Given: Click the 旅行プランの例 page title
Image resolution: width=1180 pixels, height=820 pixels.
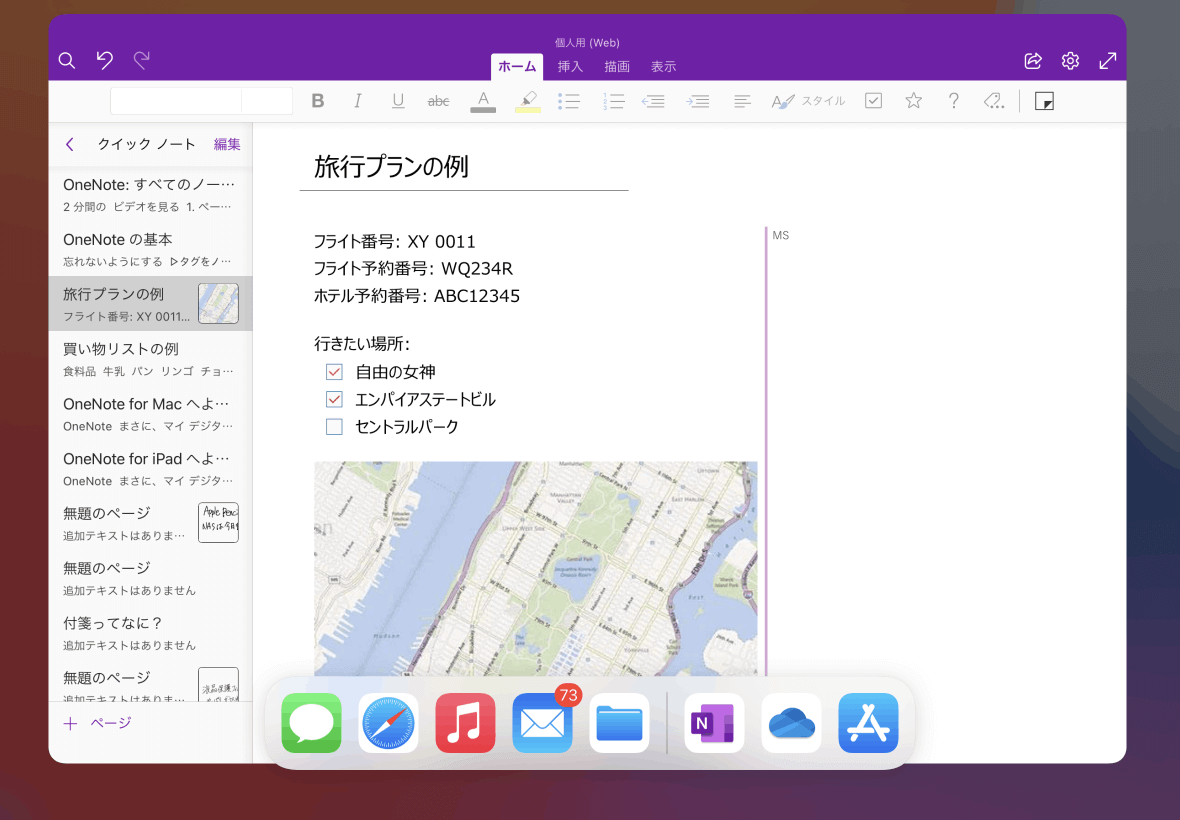Looking at the screenshot, I should (391, 166).
